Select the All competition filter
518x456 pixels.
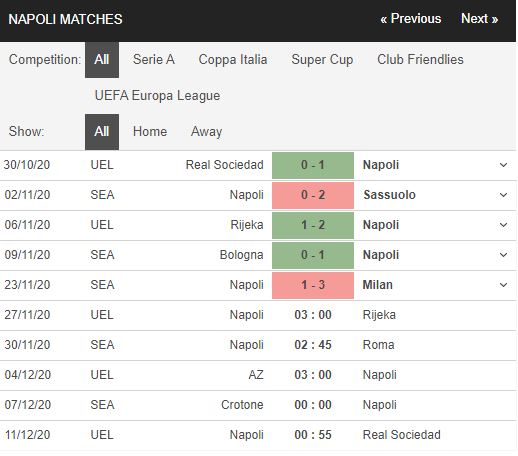(x=102, y=60)
